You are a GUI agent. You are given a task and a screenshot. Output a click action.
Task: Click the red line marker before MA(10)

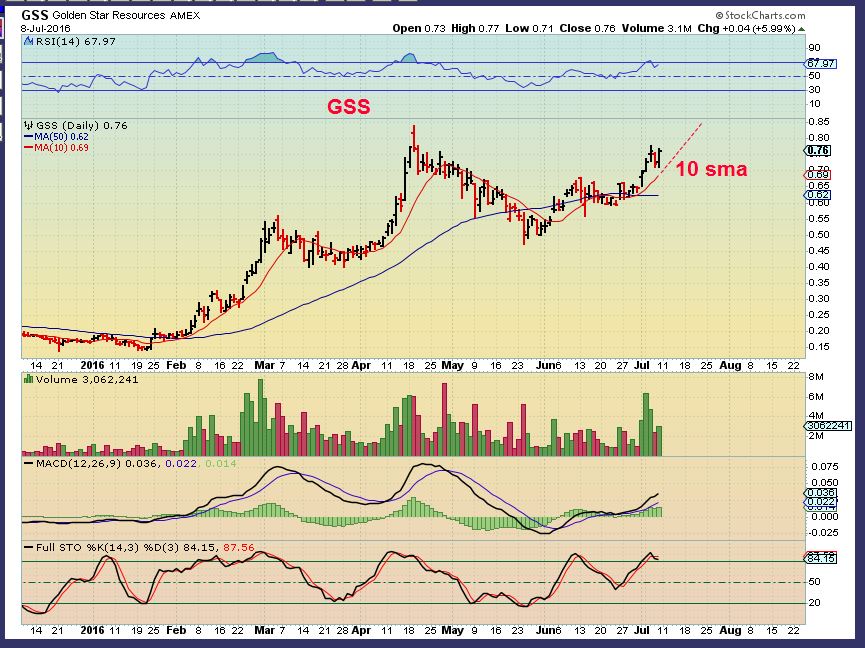29,148
